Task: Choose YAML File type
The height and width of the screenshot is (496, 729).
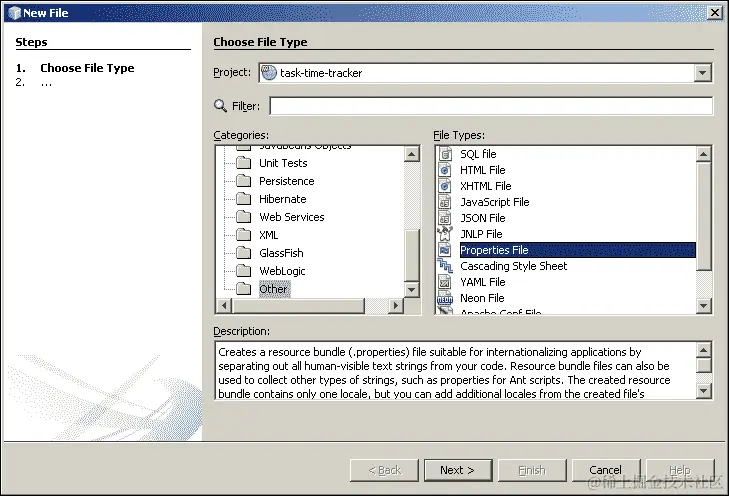Action: pos(483,282)
